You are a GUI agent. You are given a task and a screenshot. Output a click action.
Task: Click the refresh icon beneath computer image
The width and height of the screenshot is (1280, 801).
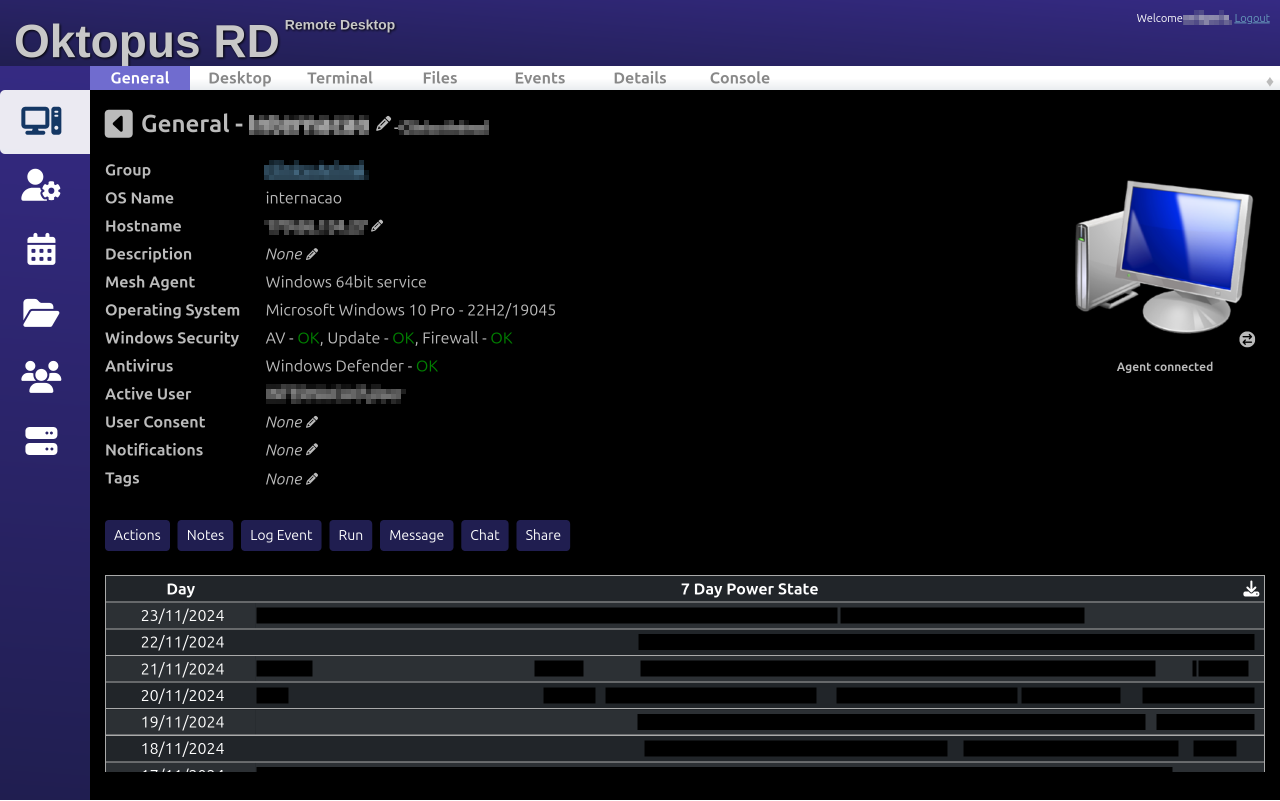(1247, 340)
